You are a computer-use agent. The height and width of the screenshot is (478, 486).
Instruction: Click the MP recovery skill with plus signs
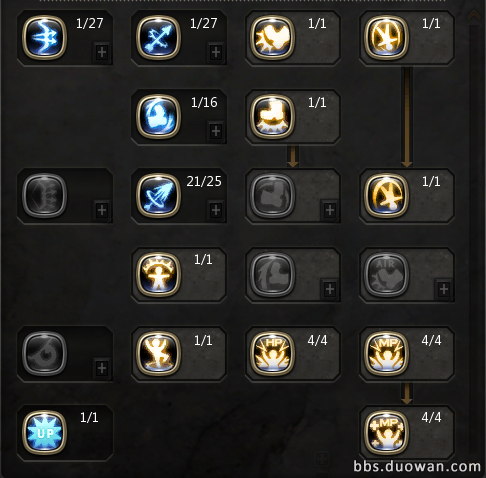[386, 432]
